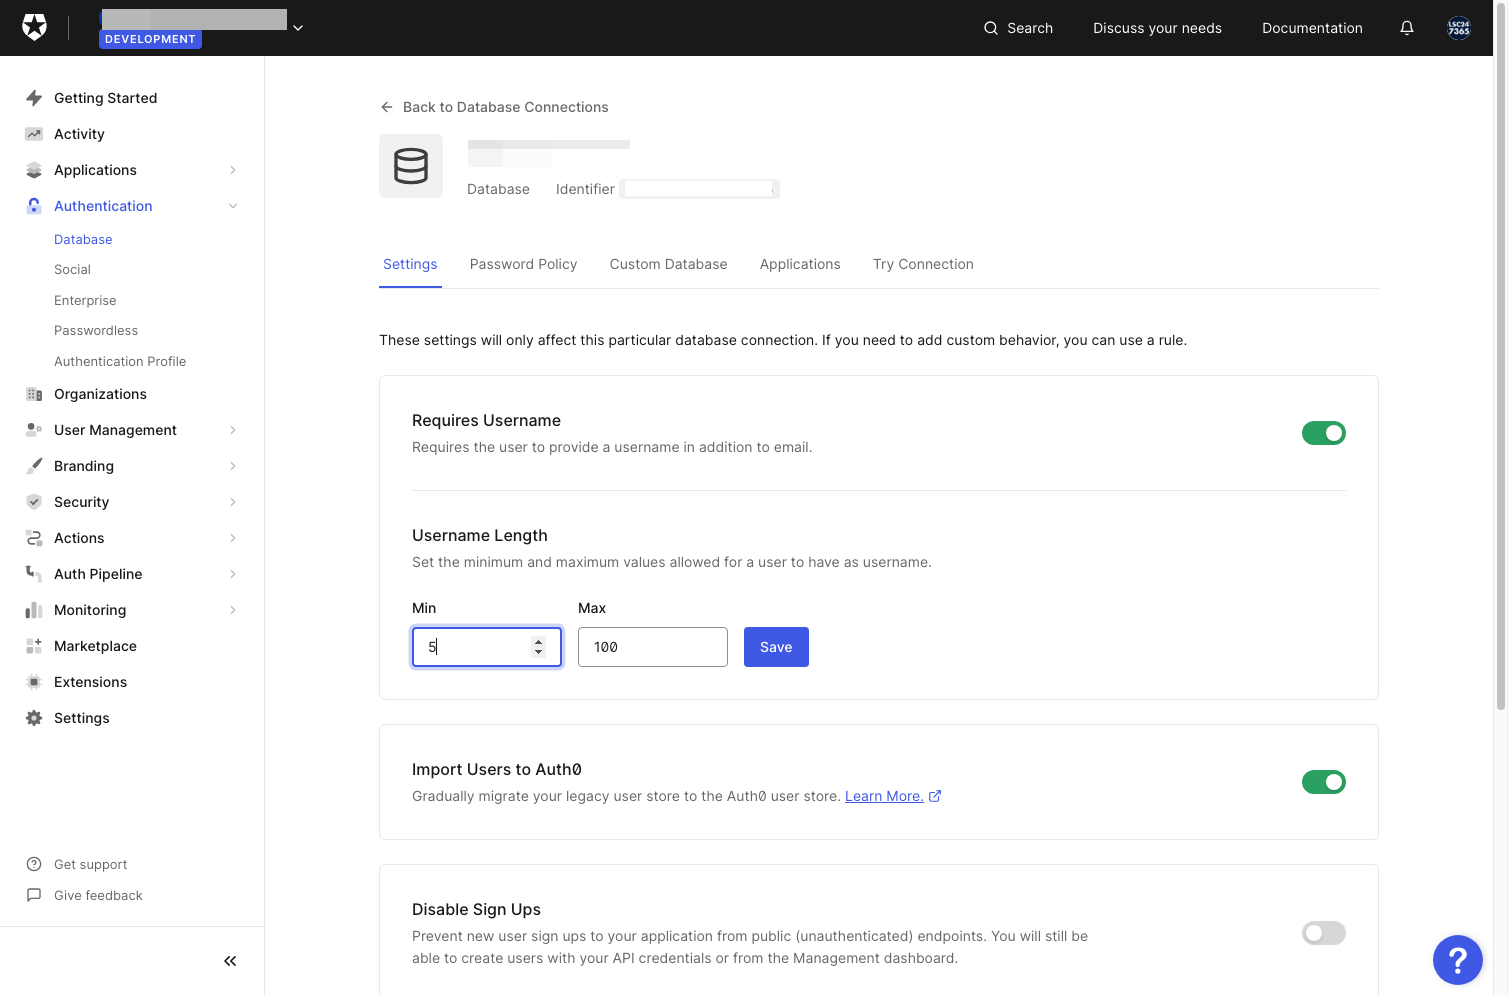Screen dimensions: 1508x995
Task: Open the user avatar menu
Action: [1459, 28]
